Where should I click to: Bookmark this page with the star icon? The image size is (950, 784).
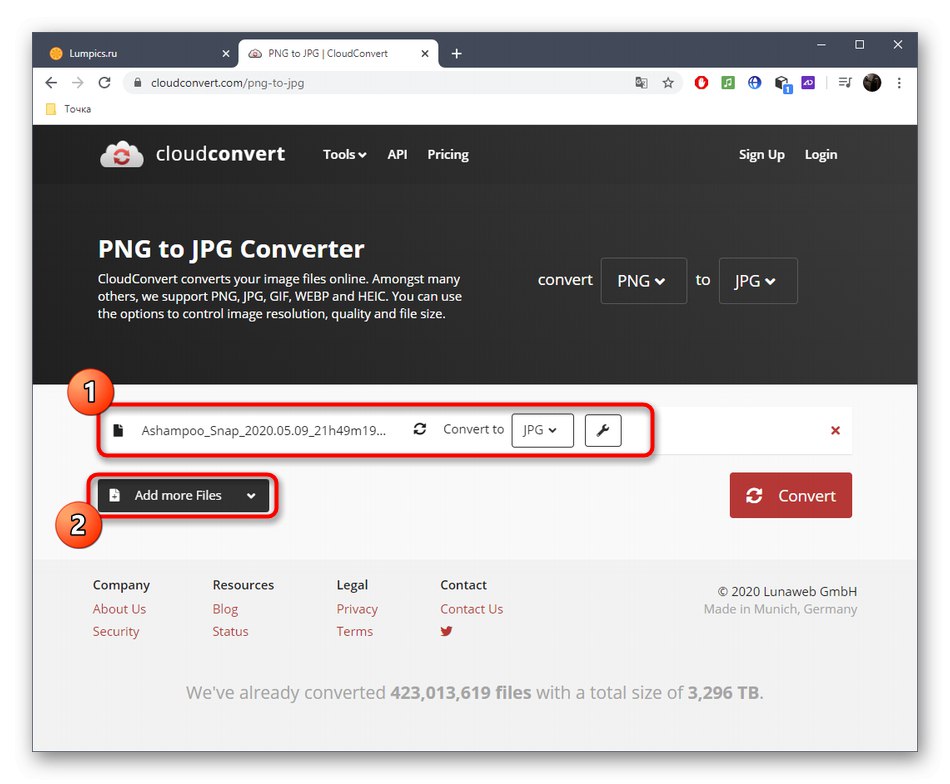pos(668,82)
